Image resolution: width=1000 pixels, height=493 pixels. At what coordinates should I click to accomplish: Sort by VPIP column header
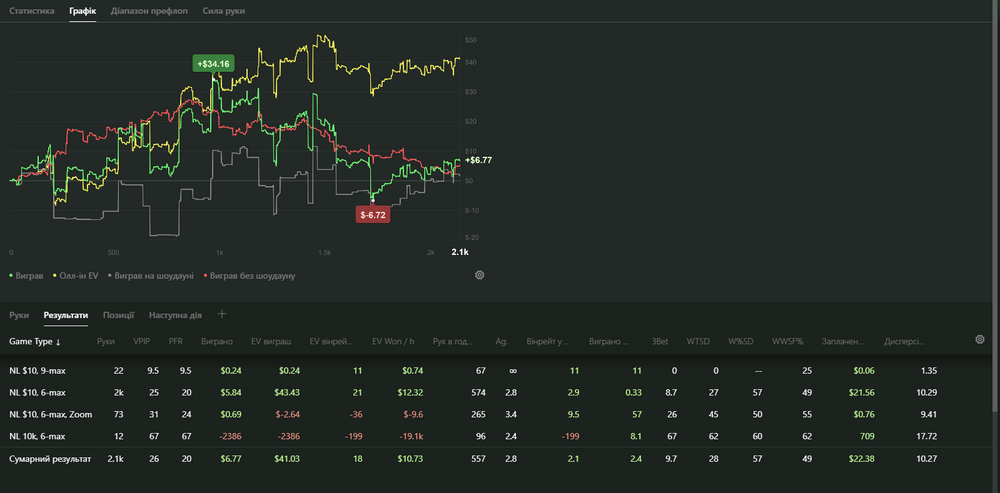point(141,341)
